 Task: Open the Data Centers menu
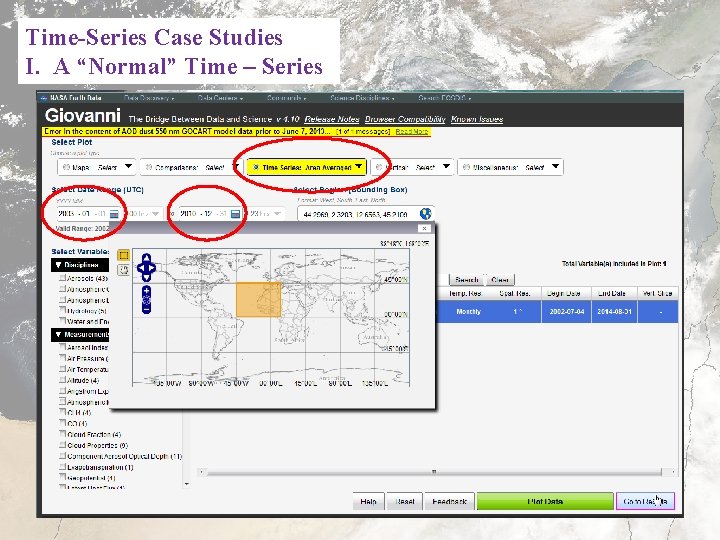[220, 98]
